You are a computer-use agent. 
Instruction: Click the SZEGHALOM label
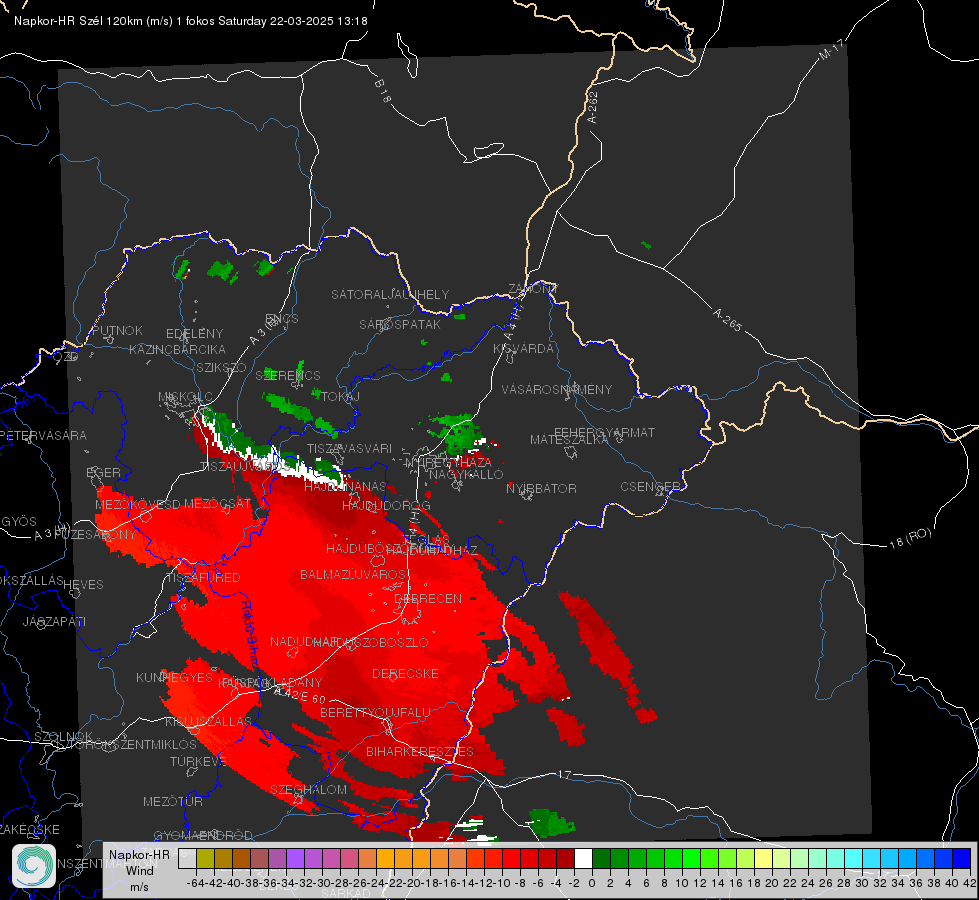308,789
